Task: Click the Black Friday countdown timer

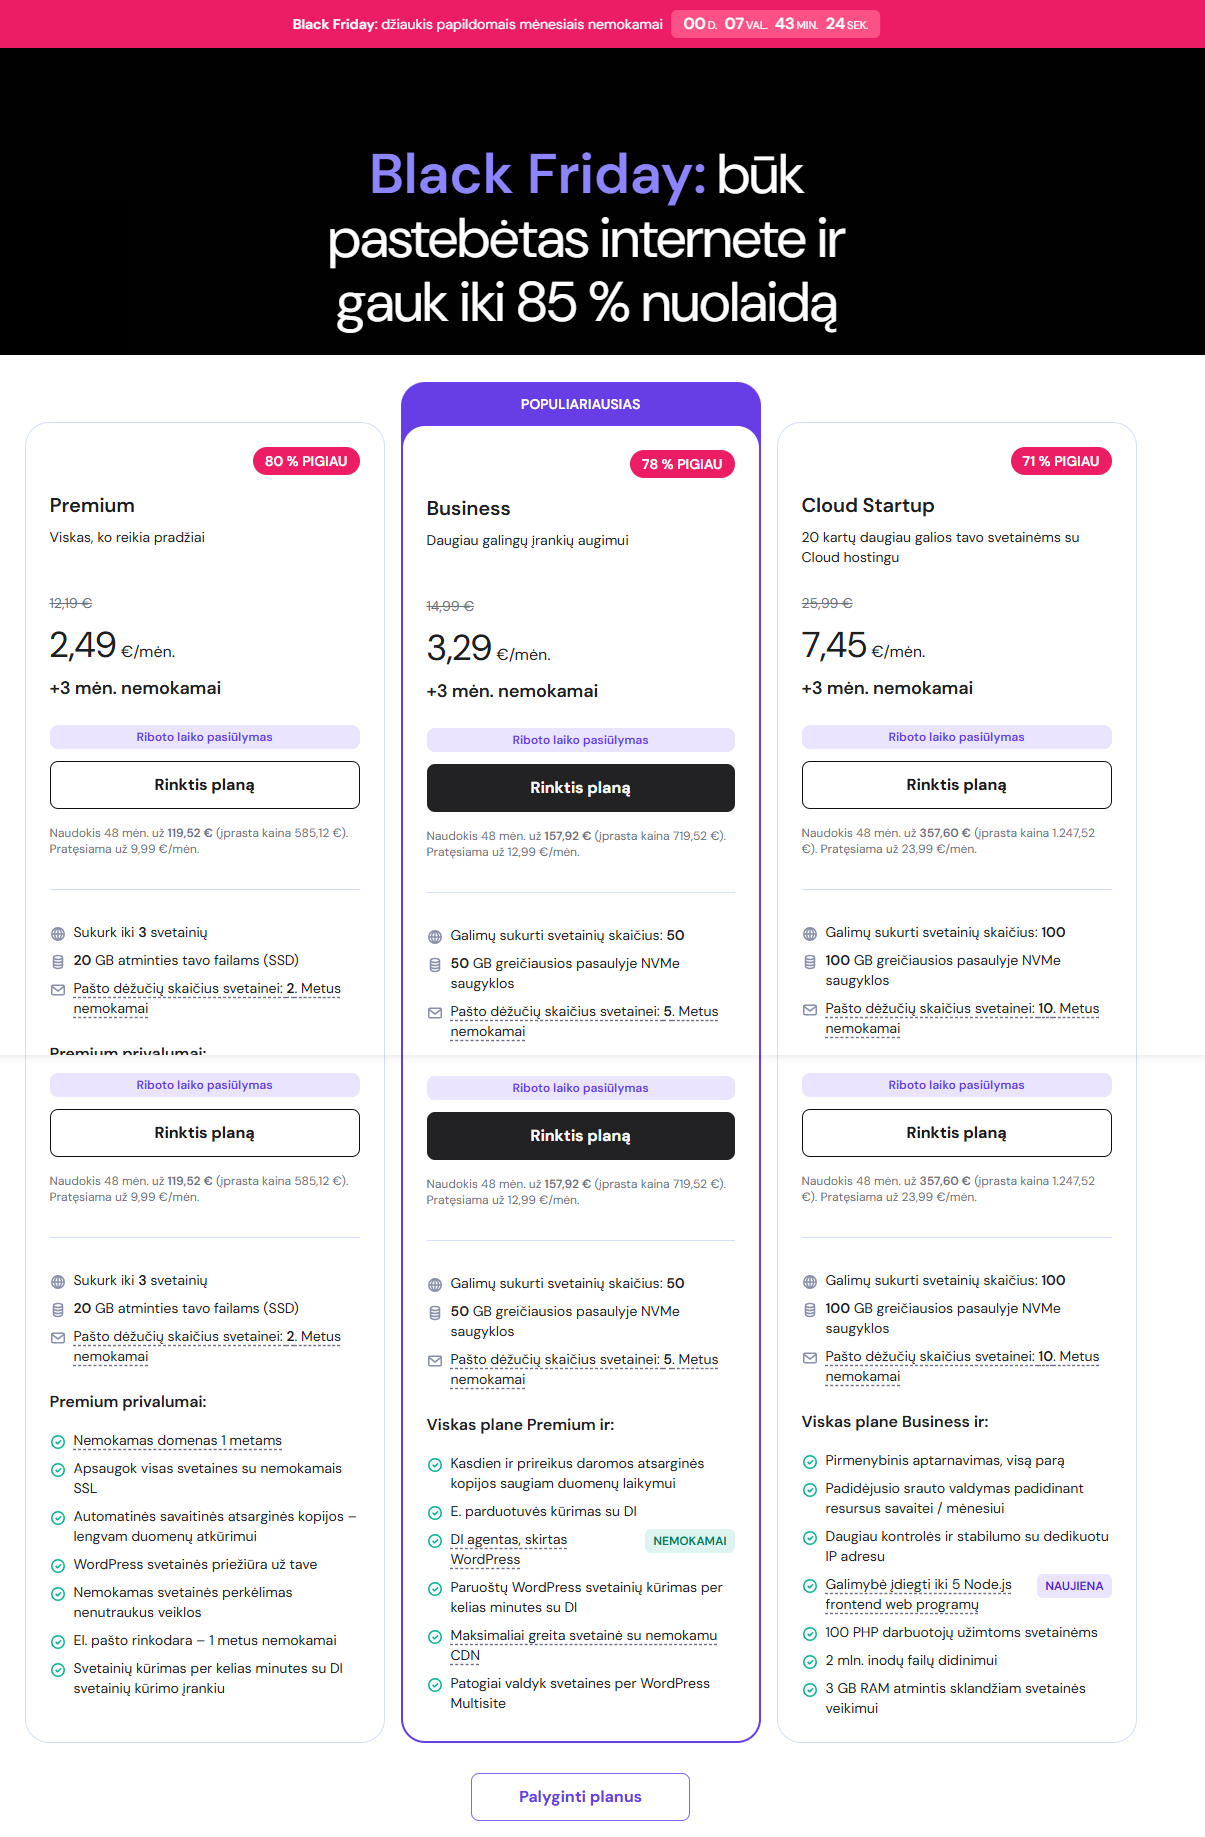Action: pos(775,24)
